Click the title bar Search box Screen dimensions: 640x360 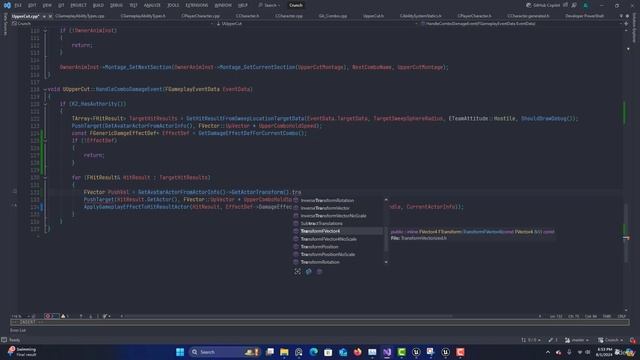269,5
